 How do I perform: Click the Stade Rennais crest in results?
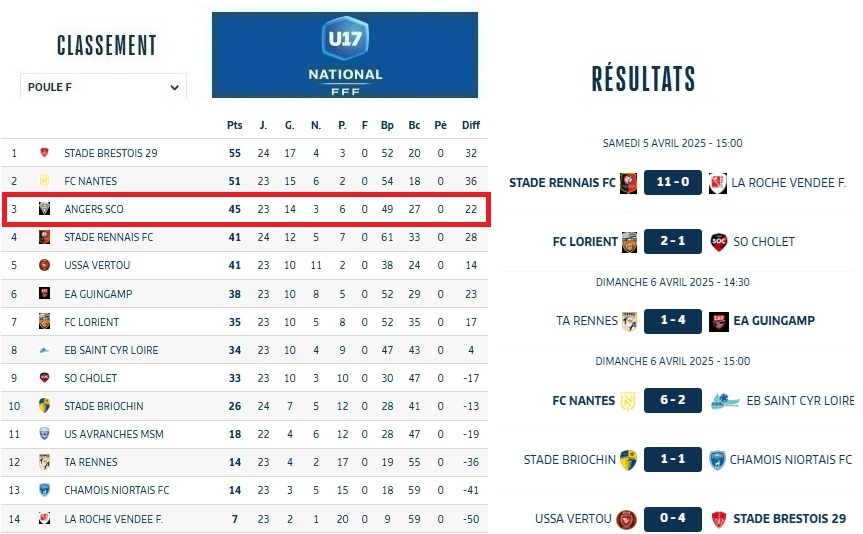click(x=629, y=183)
